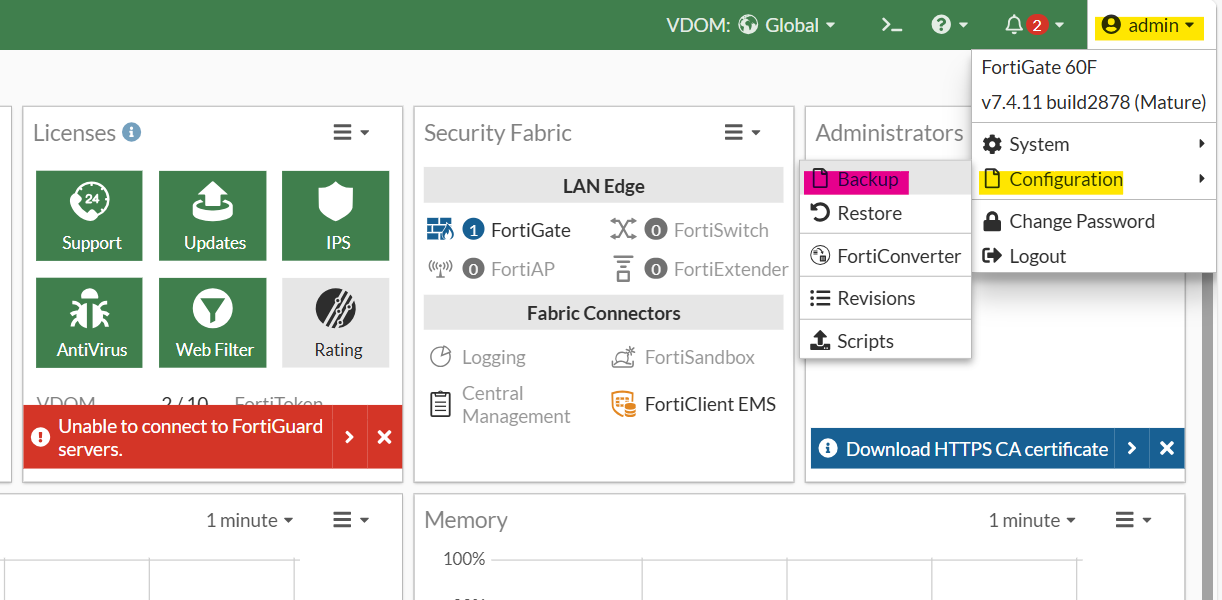Click the Unable to connect to FortiGuard message
Screen dimensions: 1222x600
point(190,437)
